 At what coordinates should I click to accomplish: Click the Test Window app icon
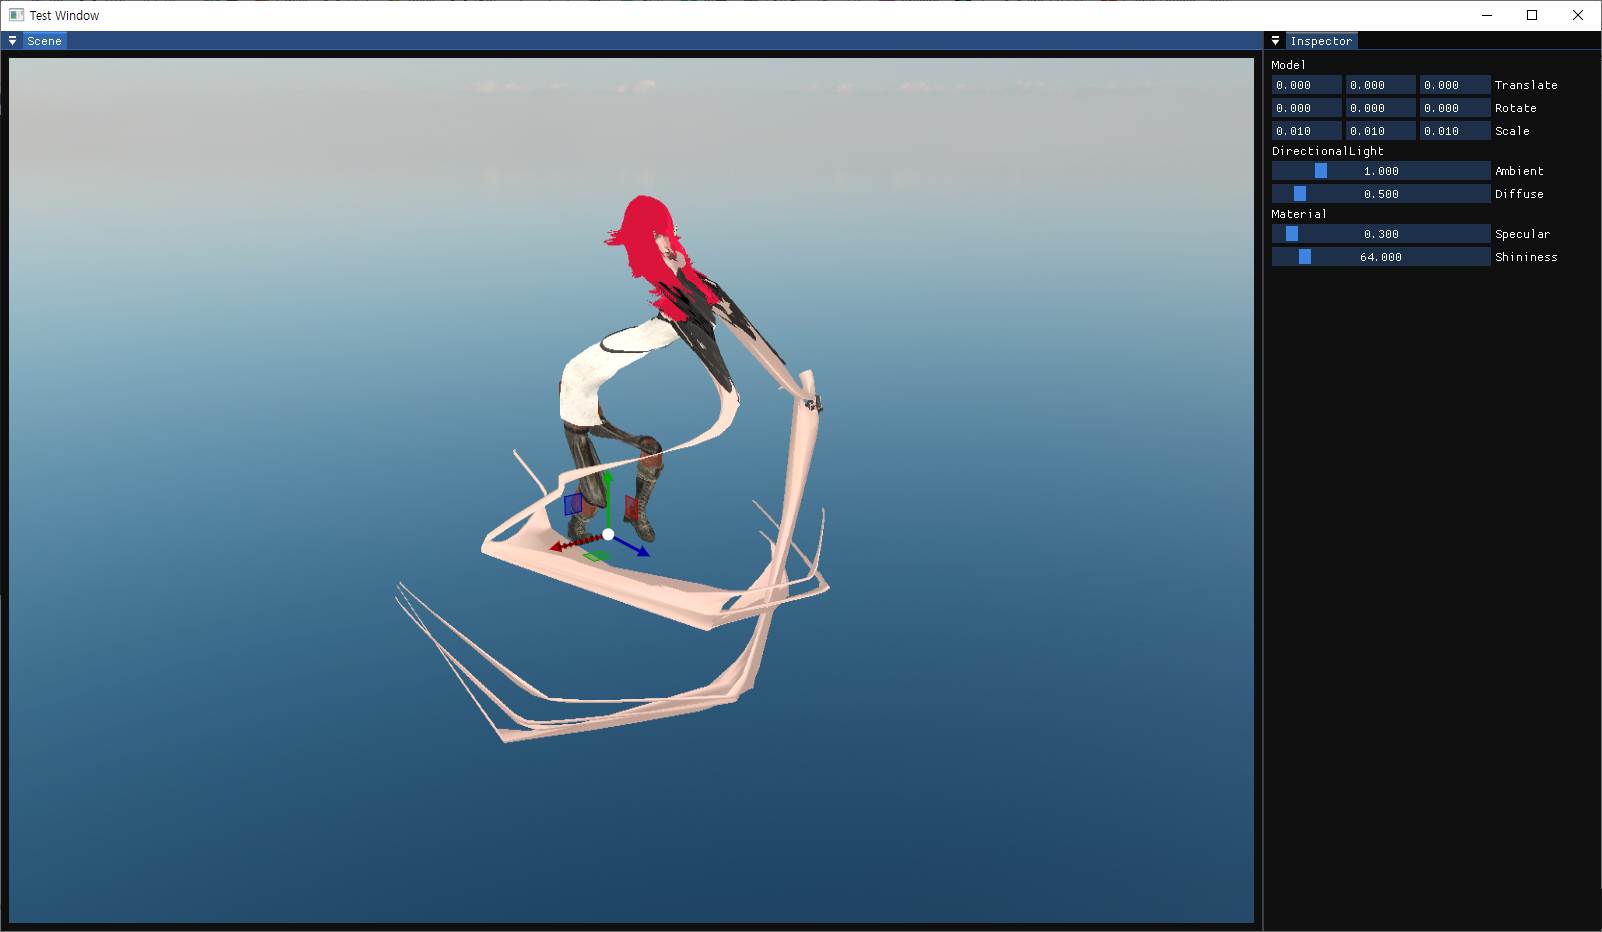tap(16, 15)
